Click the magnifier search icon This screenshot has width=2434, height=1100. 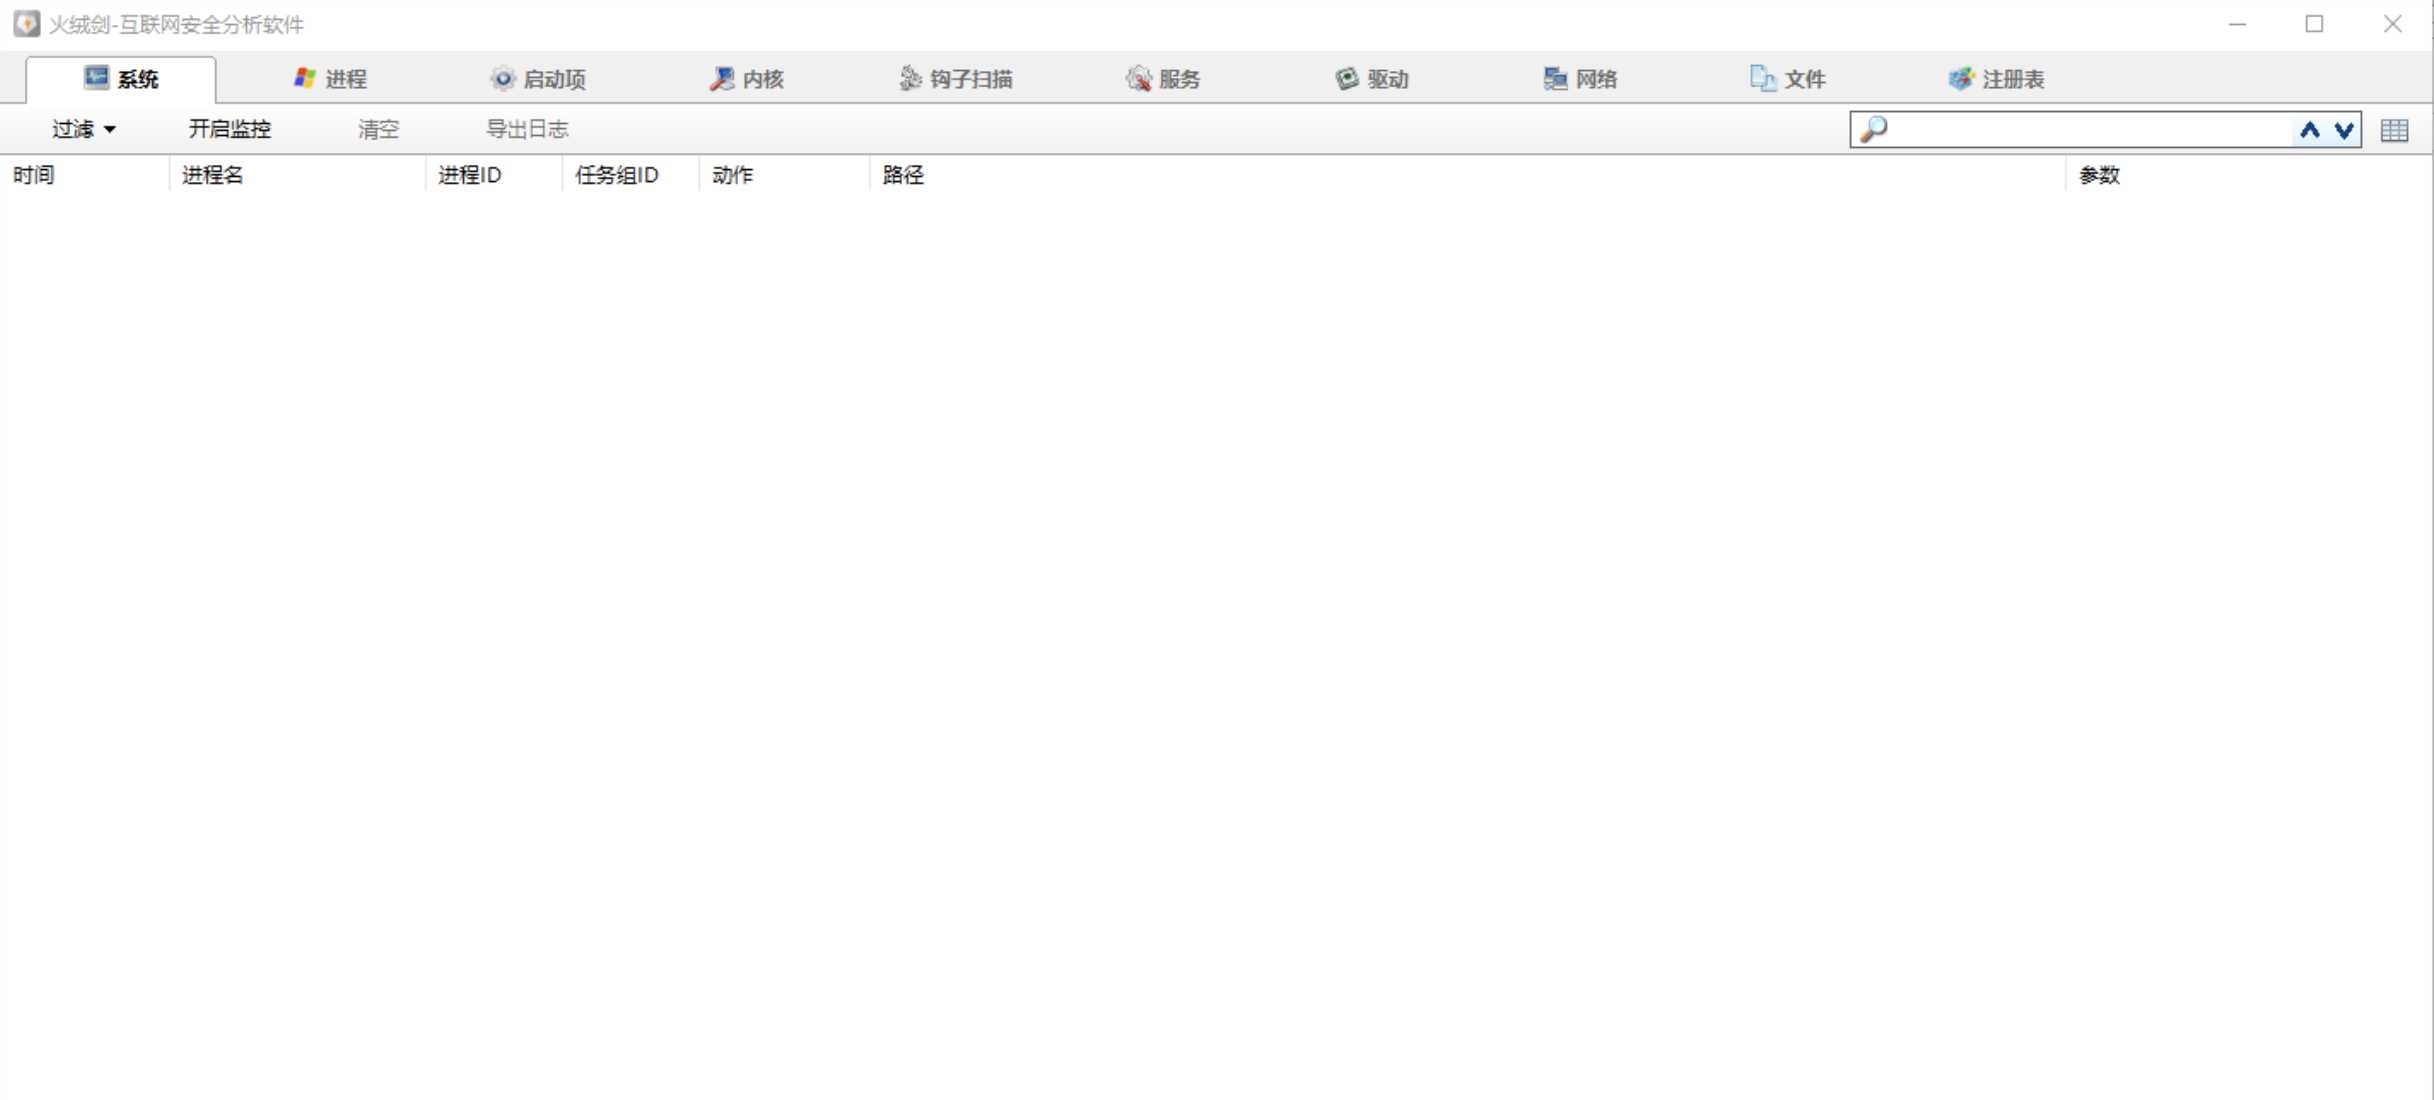1874,129
